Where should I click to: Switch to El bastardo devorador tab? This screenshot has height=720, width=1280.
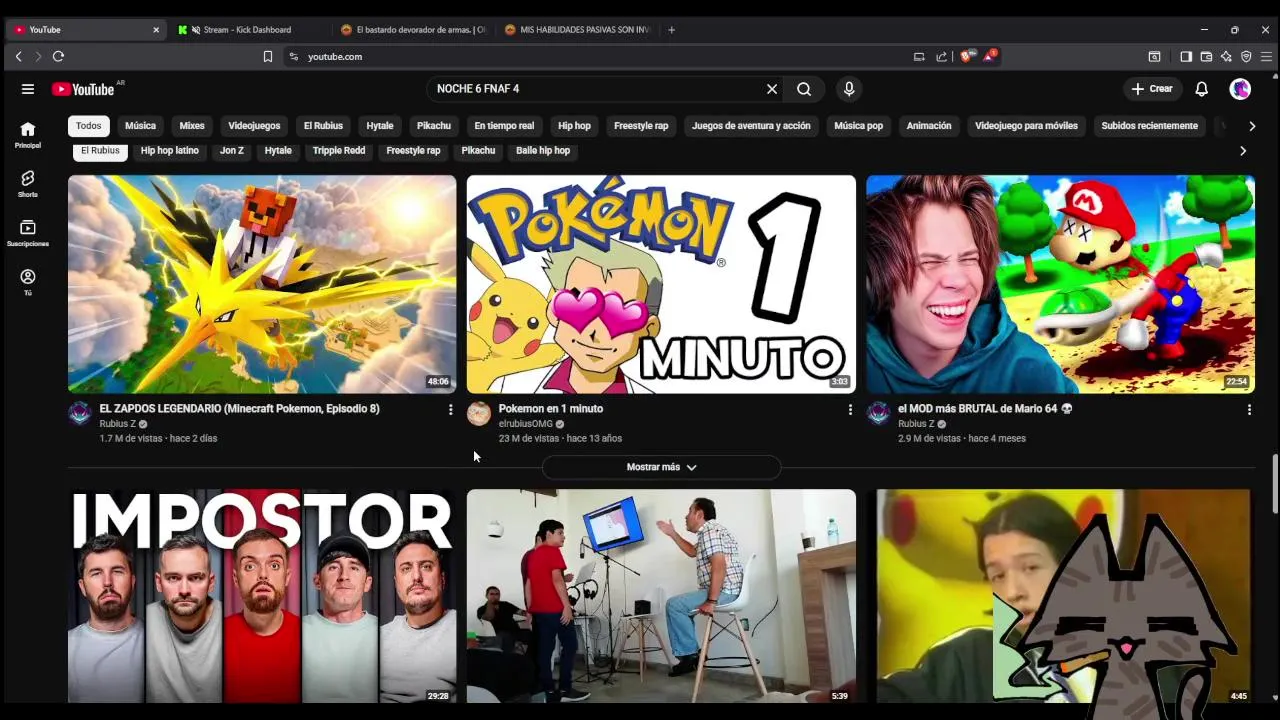click(x=412, y=30)
